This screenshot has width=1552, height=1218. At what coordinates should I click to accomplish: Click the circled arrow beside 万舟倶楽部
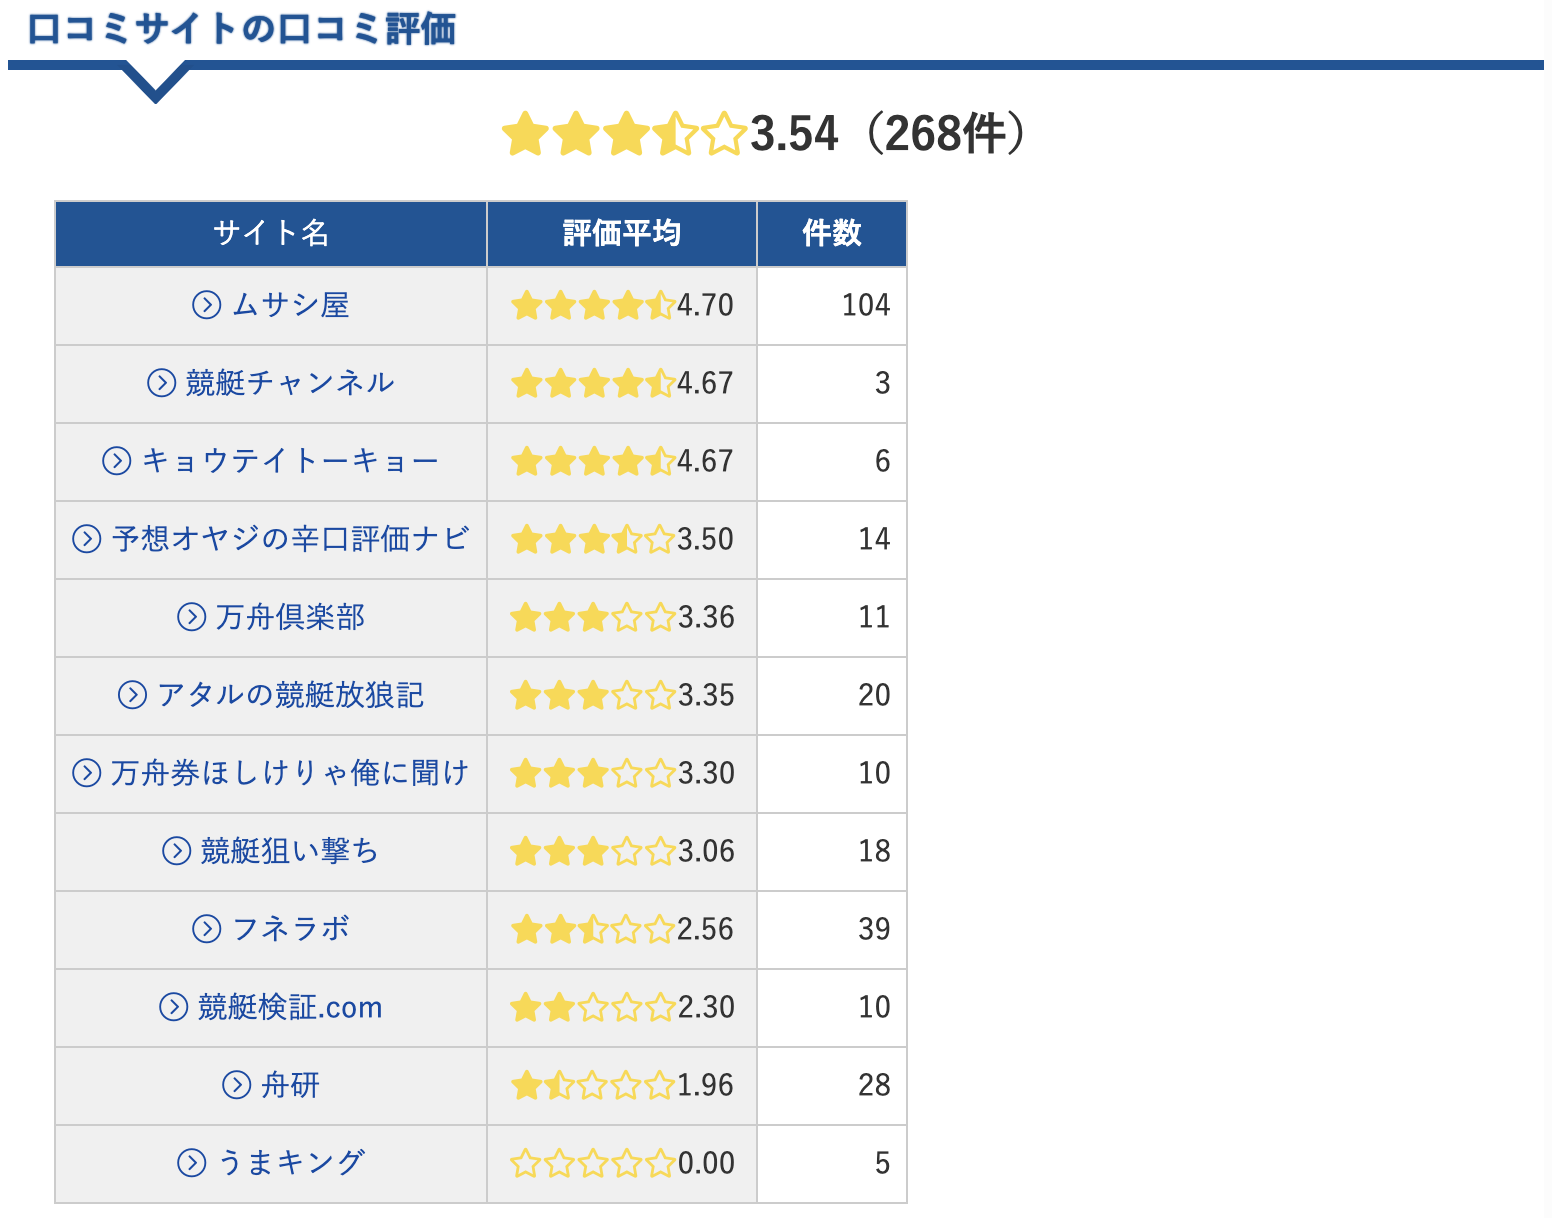coord(191,617)
